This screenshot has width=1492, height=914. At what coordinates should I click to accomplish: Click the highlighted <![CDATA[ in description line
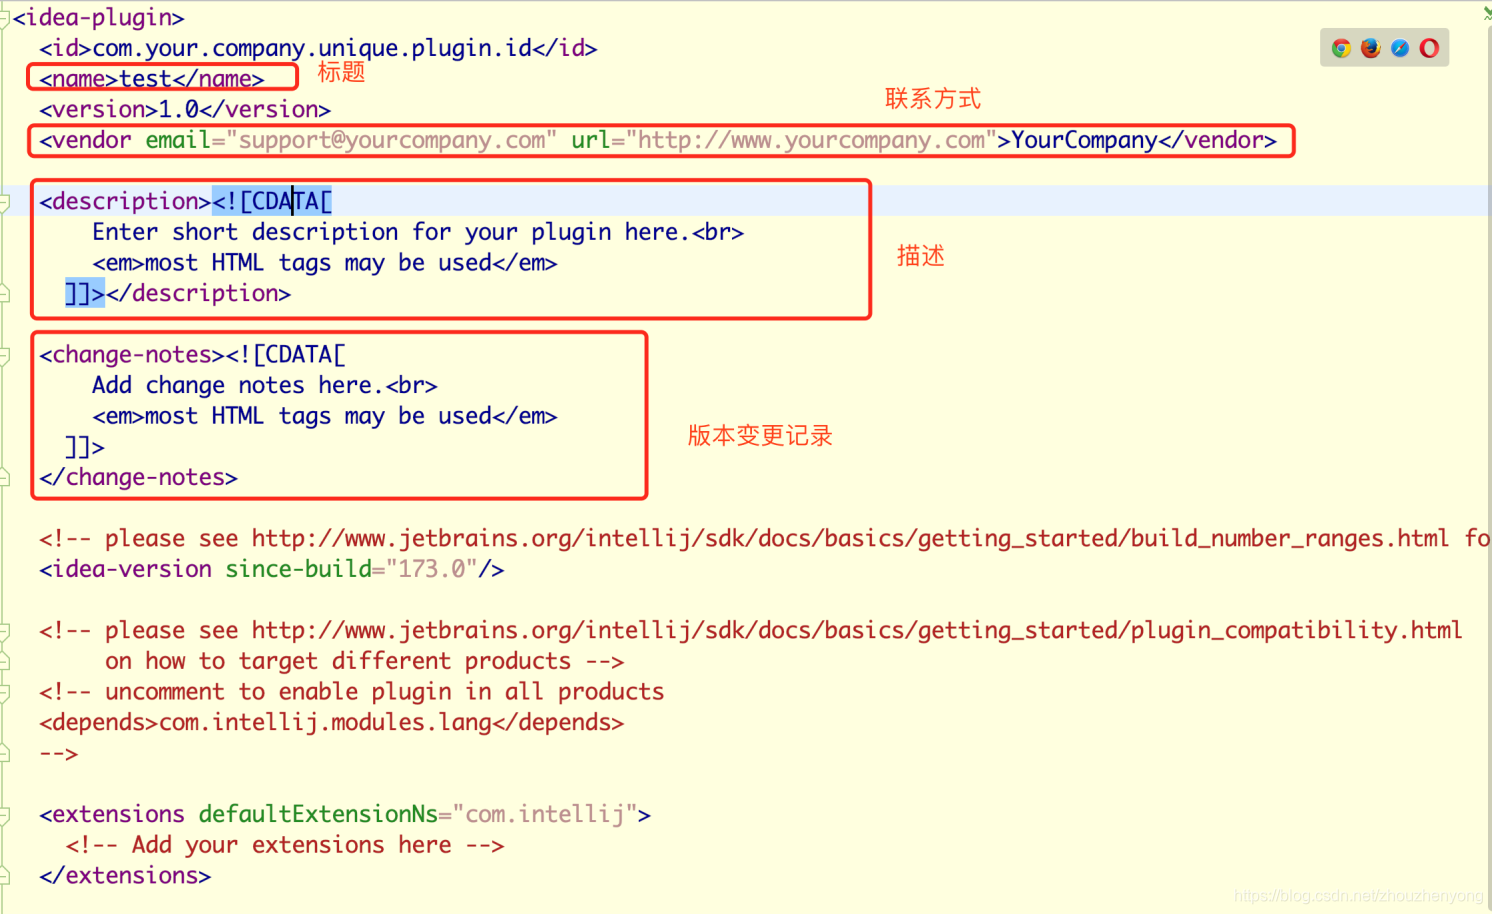tap(272, 202)
